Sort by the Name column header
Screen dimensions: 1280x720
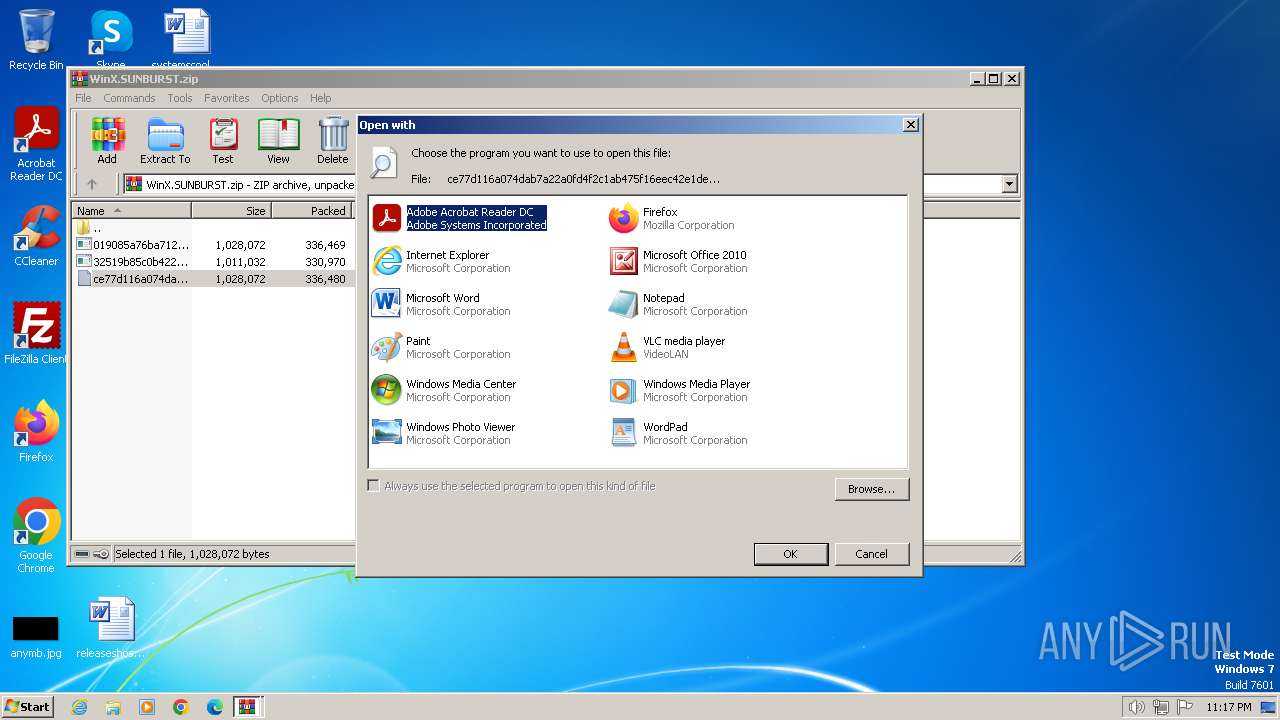(x=132, y=211)
